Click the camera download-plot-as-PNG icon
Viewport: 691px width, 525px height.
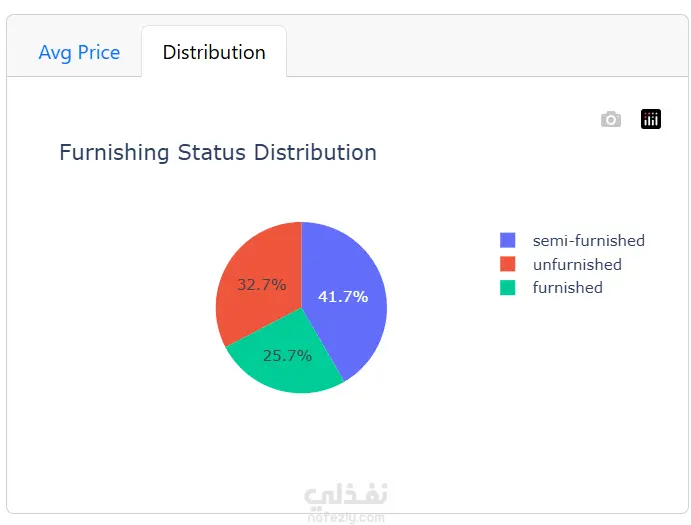coord(611,120)
